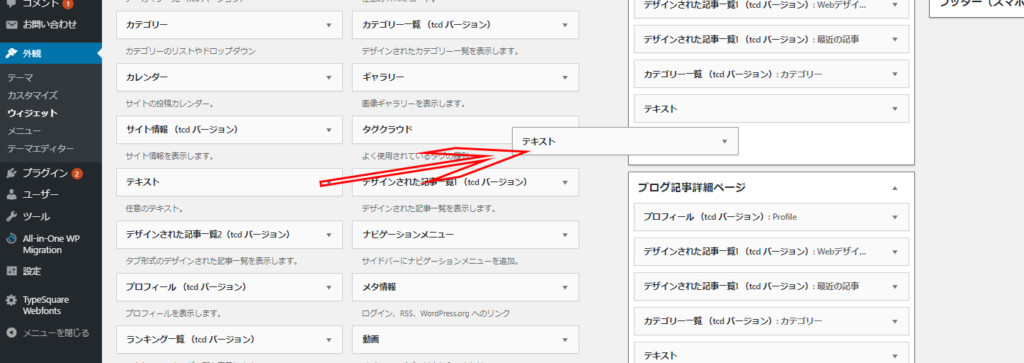Collapse the ブログ記事詳細ページ widget area
This screenshot has width=1024, height=363.
pyautogui.click(x=895, y=188)
